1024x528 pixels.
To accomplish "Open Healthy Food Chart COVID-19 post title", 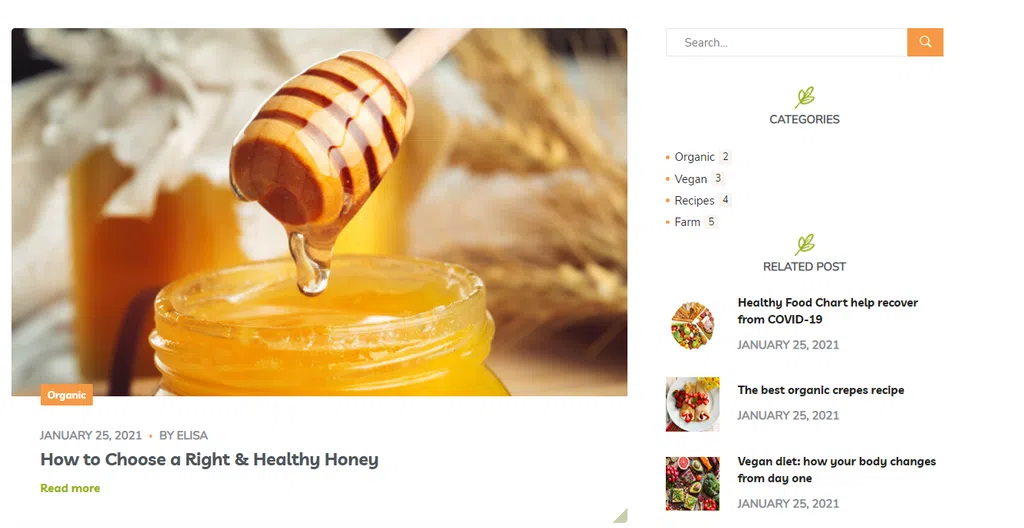I will pos(827,311).
